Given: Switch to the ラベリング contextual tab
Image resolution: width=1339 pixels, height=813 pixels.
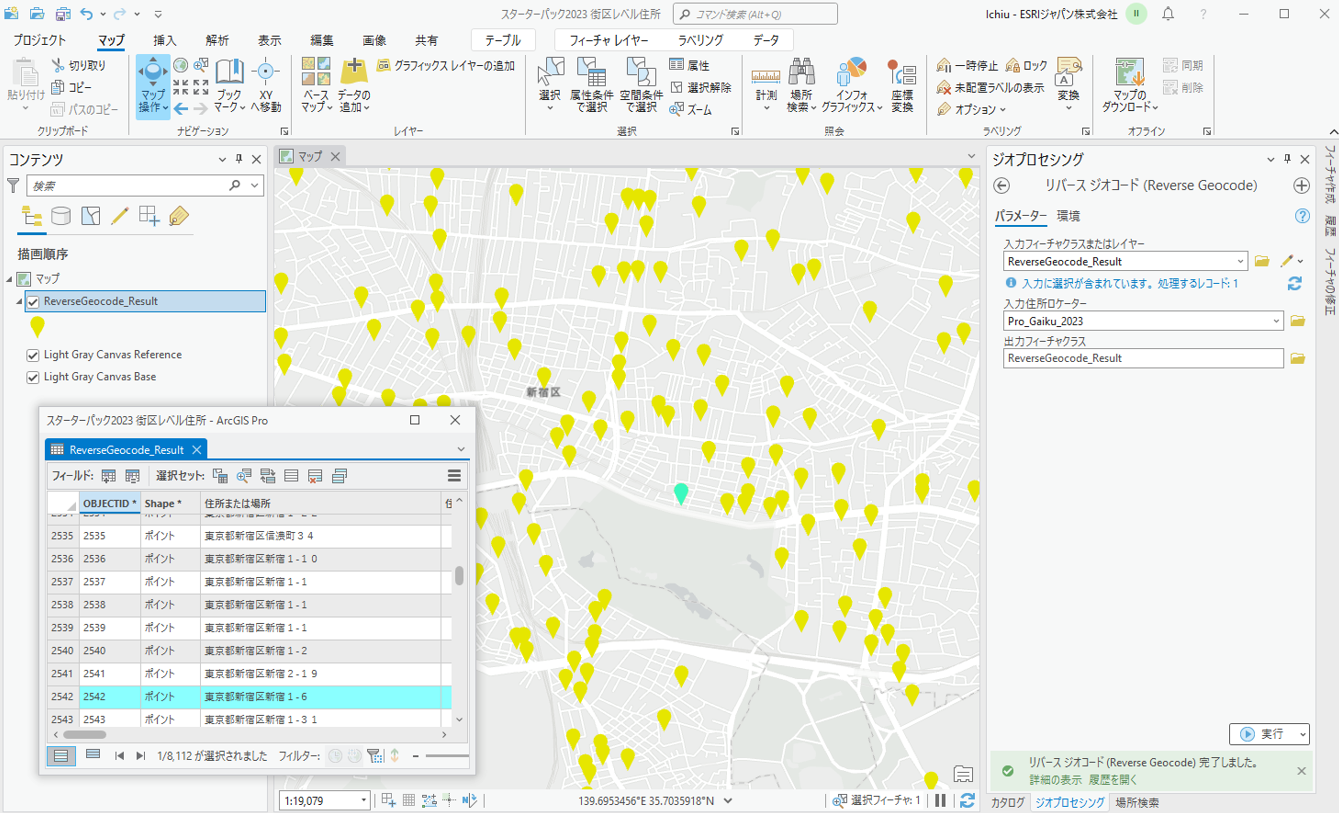Looking at the screenshot, I should (700, 41).
